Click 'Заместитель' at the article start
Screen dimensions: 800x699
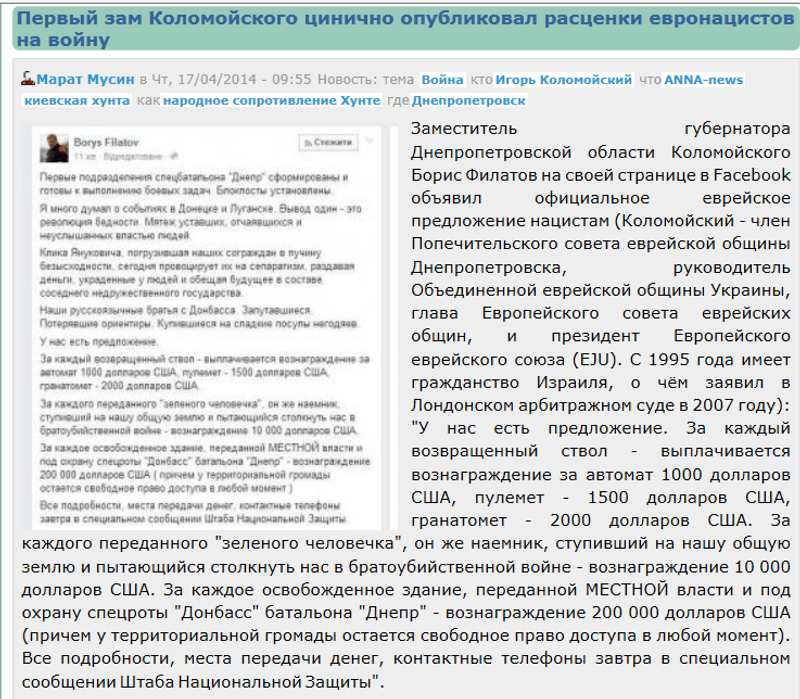click(464, 129)
